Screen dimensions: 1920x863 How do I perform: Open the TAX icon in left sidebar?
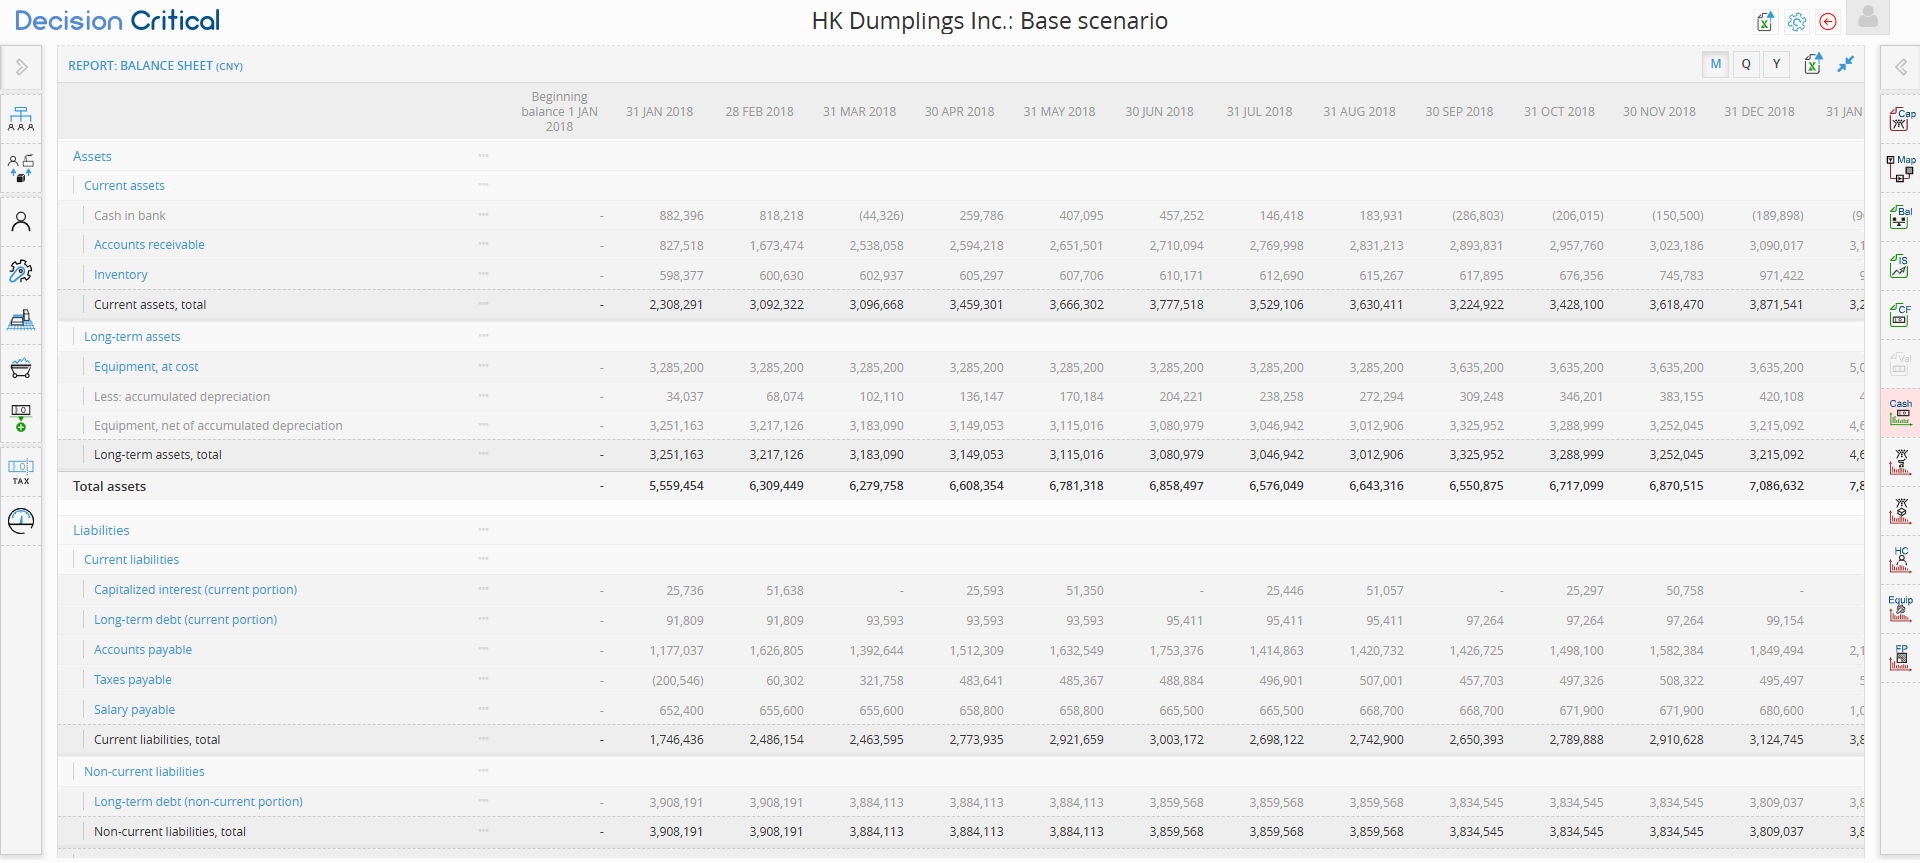21,471
